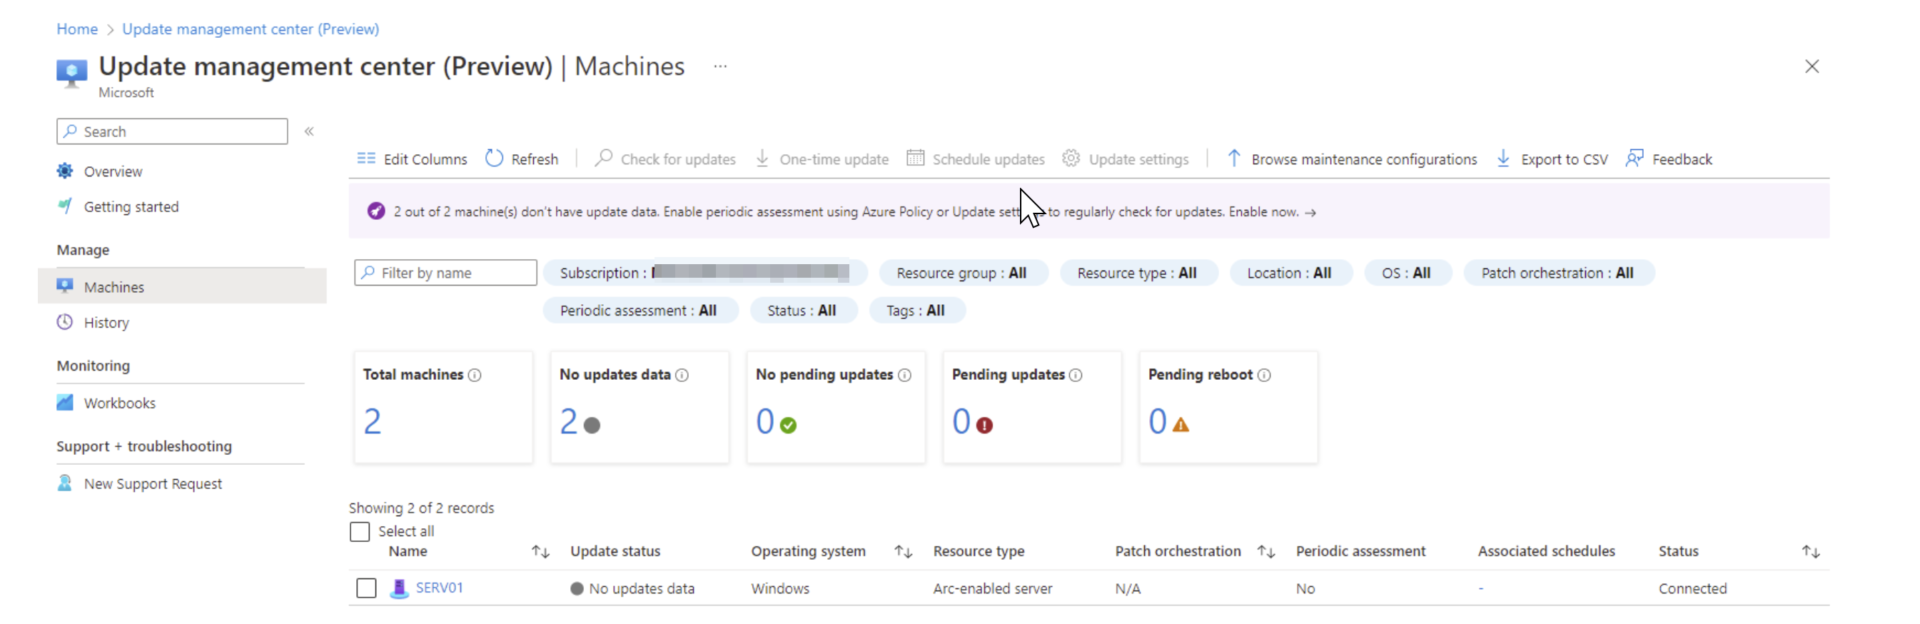Click the Export to CSV download icon
This screenshot has width=1920, height=624.
(1503, 158)
